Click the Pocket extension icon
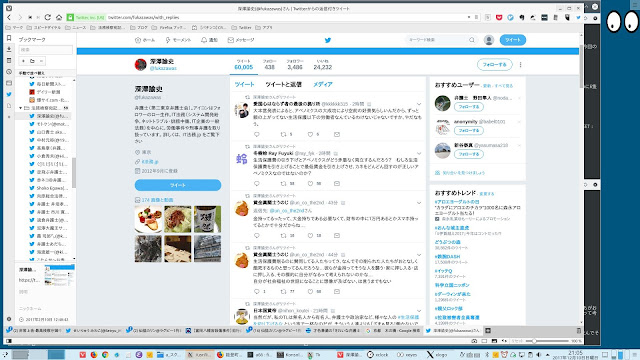 (499, 18)
